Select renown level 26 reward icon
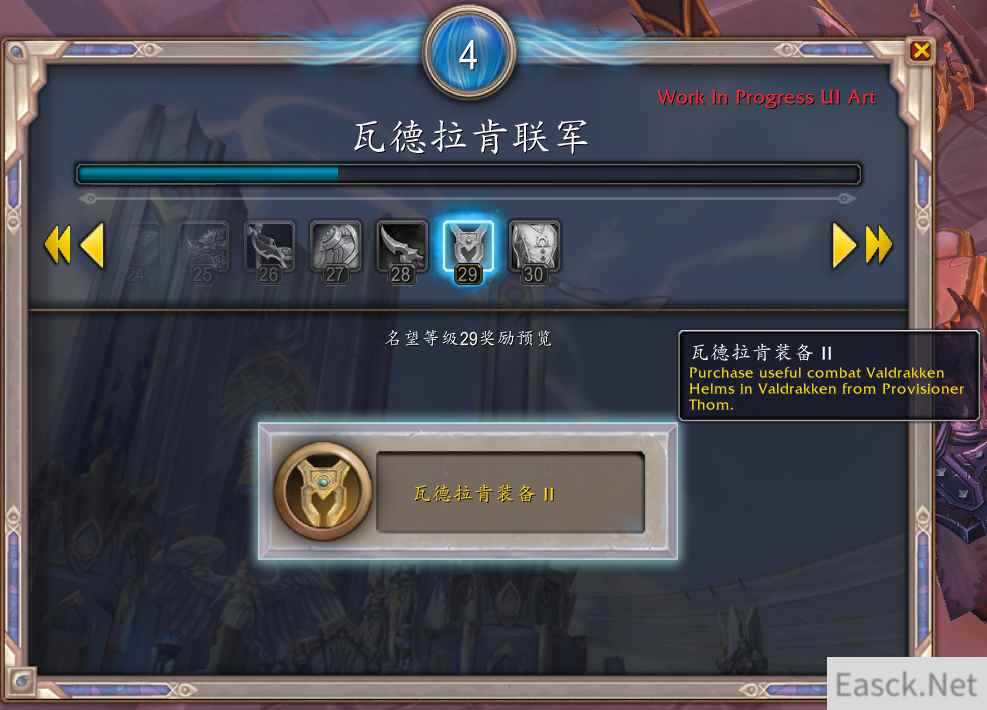The width and height of the screenshot is (987, 710). 269,252
